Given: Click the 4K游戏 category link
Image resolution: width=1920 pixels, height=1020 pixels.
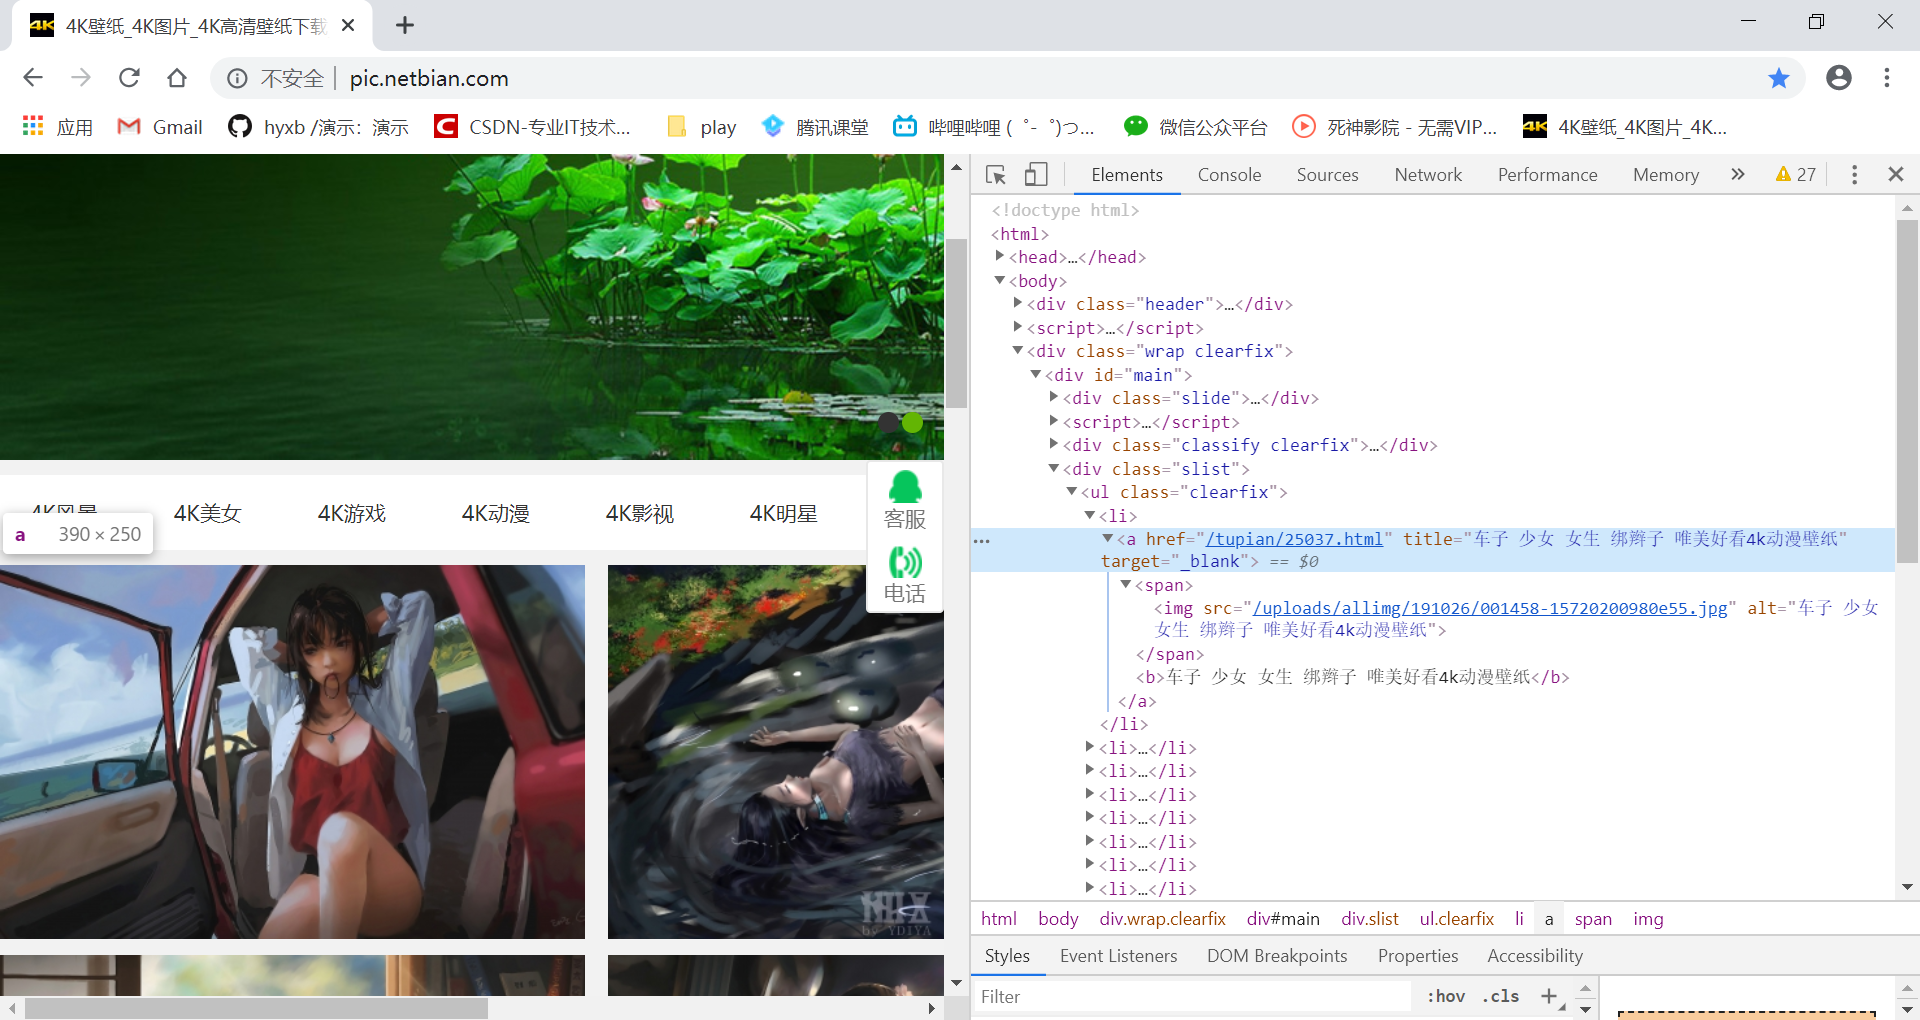Looking at the screenshot, I should pyautogui.click(x=352, y=513).
